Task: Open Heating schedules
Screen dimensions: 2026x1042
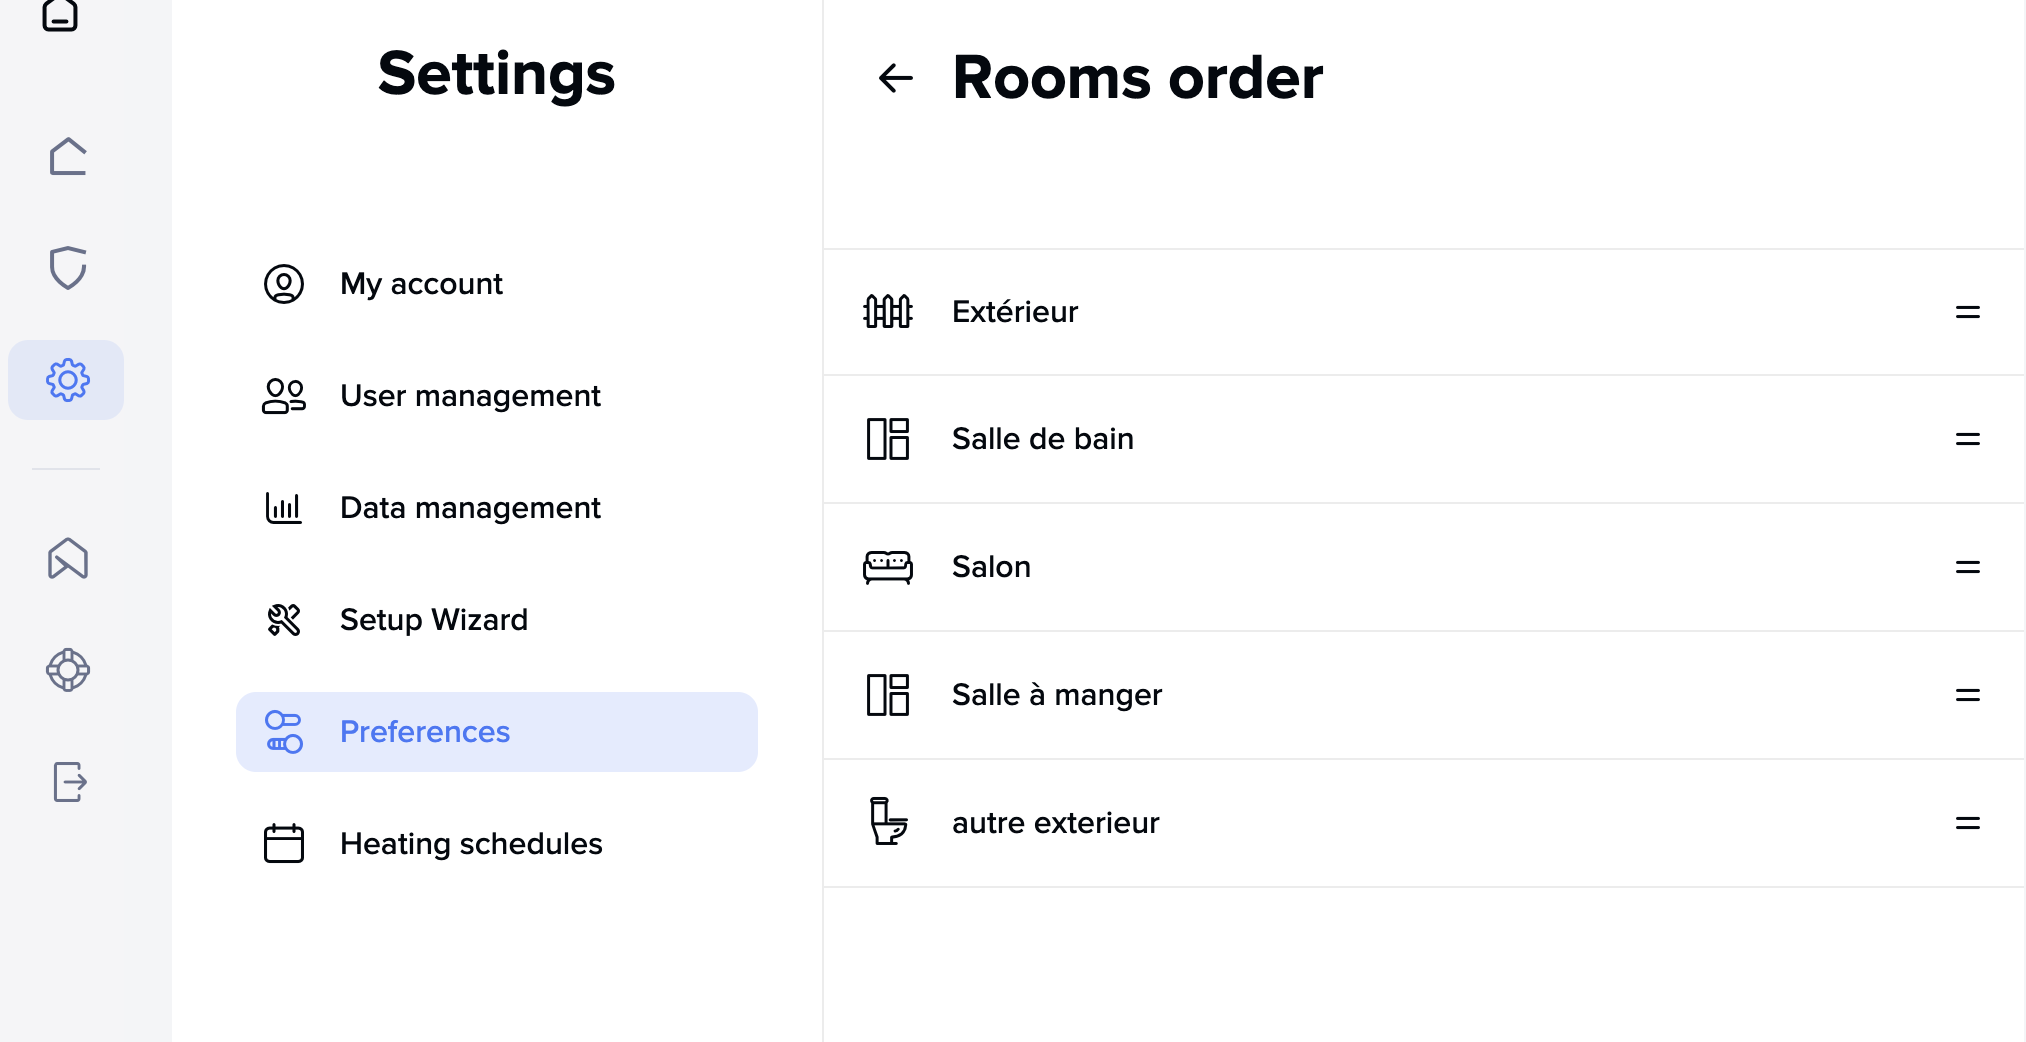Action: tap(471, 844)
